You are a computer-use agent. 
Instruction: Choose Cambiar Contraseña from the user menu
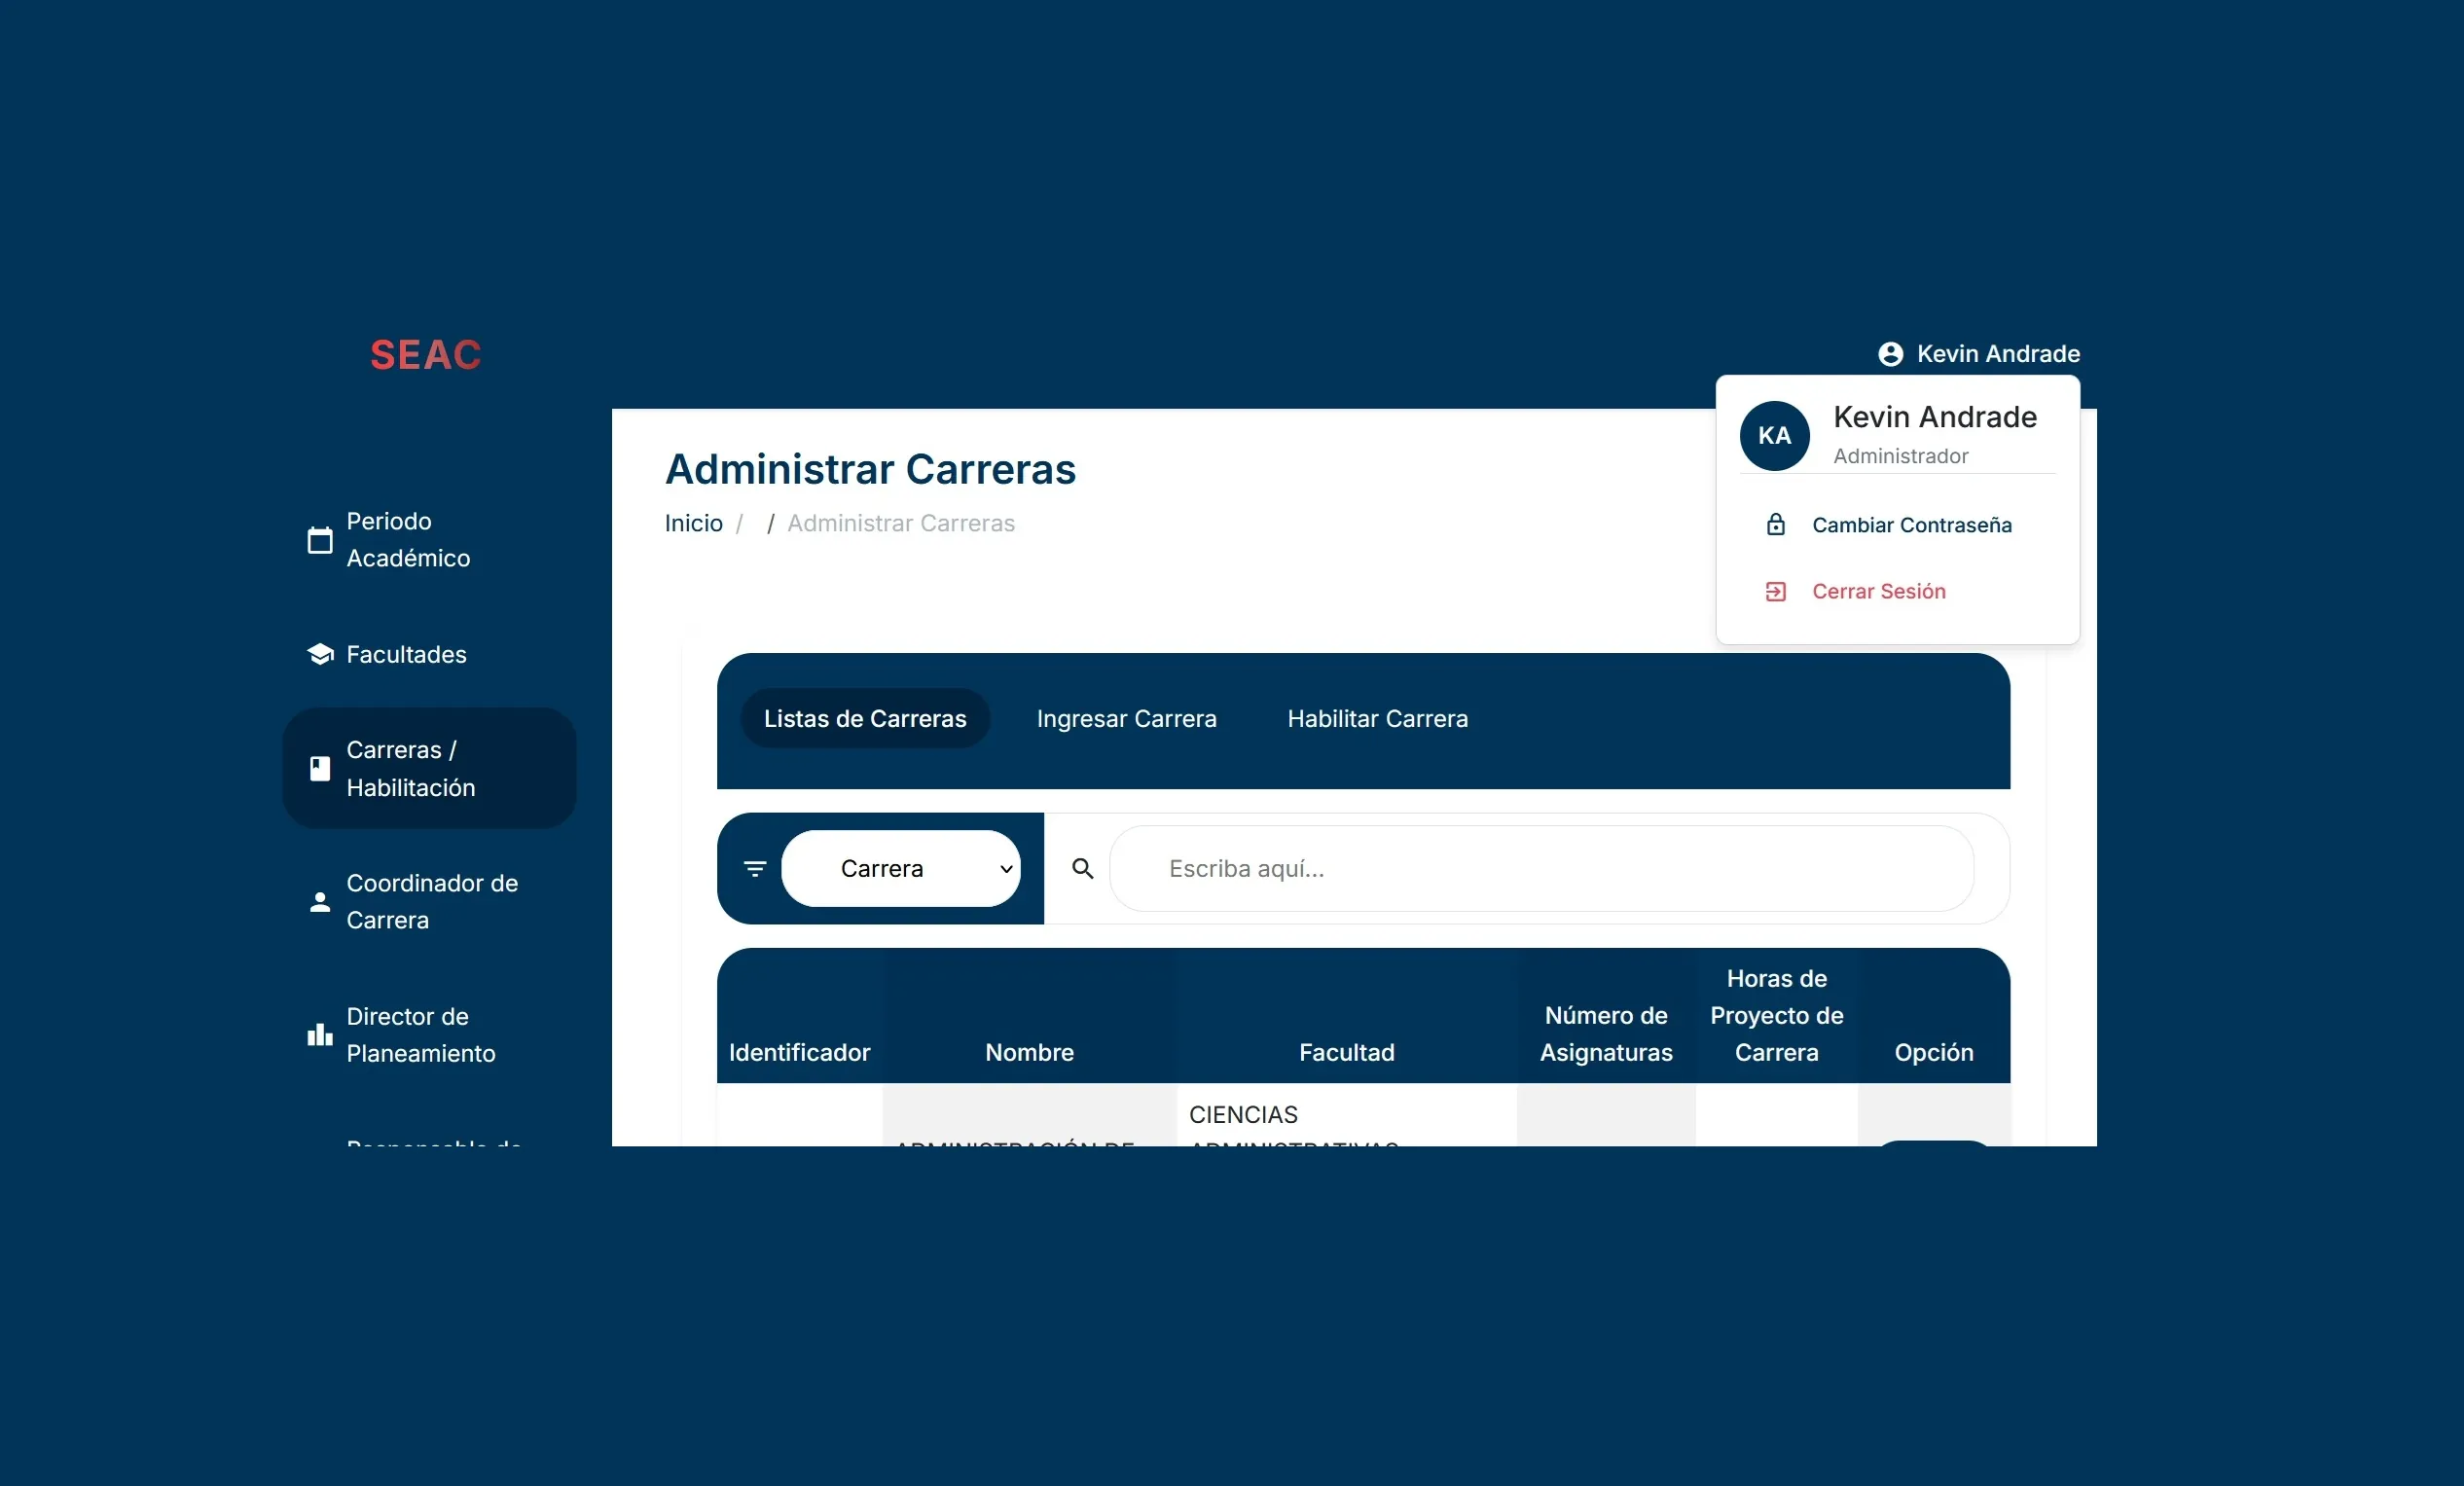1911,525
